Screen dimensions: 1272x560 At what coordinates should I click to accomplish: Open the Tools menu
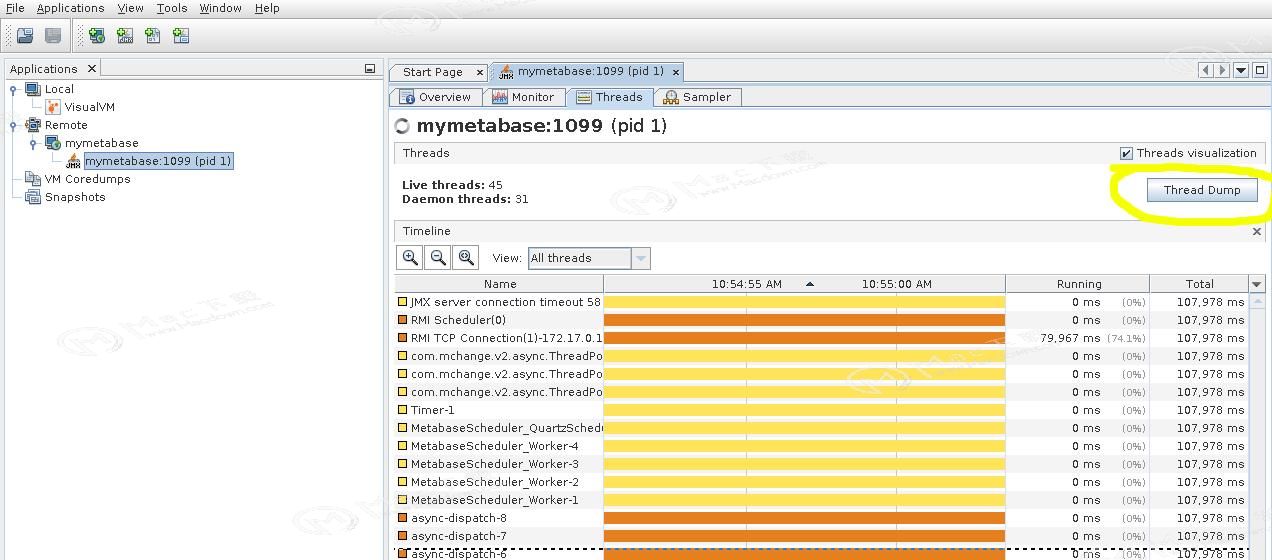coord(172,8)
